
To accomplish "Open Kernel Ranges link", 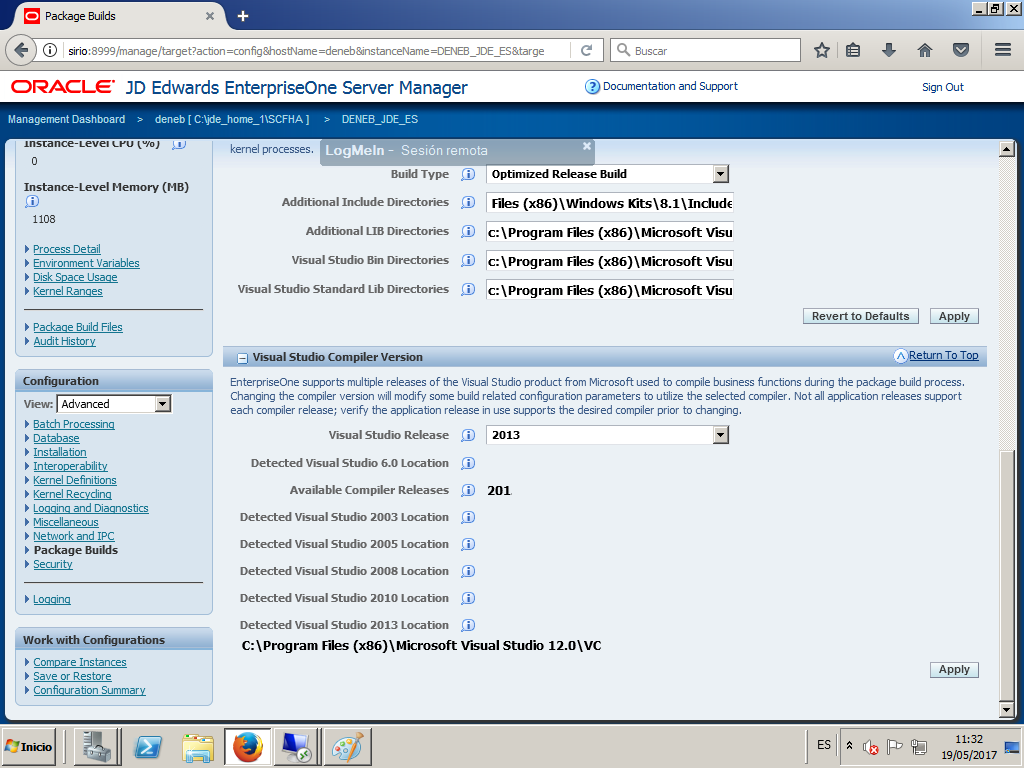I will coord(68,291).
